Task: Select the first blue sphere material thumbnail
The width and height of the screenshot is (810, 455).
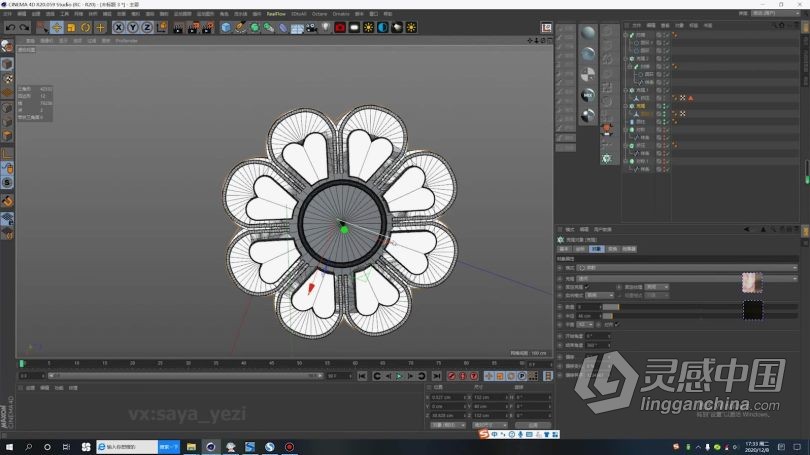Action: [588, 33]
